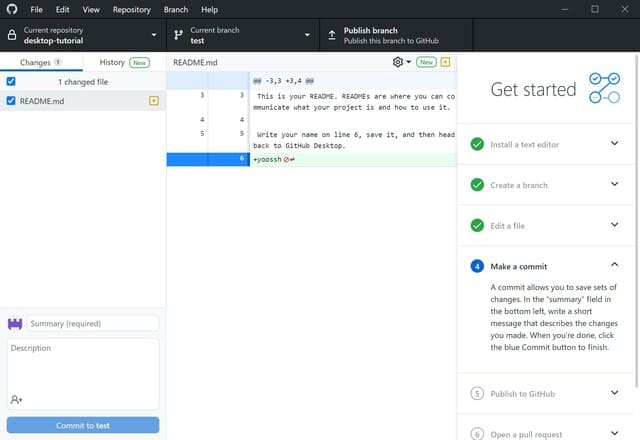Viewport: 640px width, 440px height.
Task: Open the Repository menu
Action: tap(131, 9)
